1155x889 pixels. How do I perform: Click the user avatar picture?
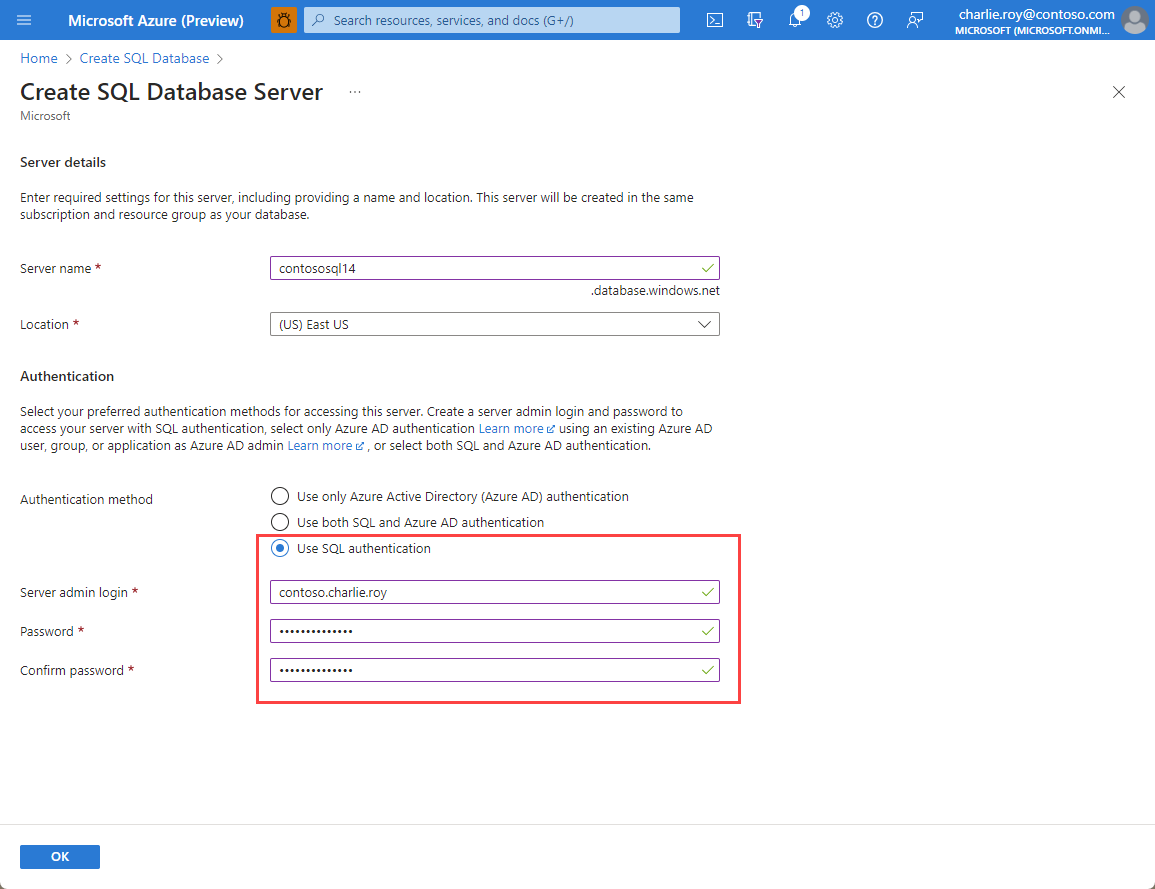[1135, 20]
